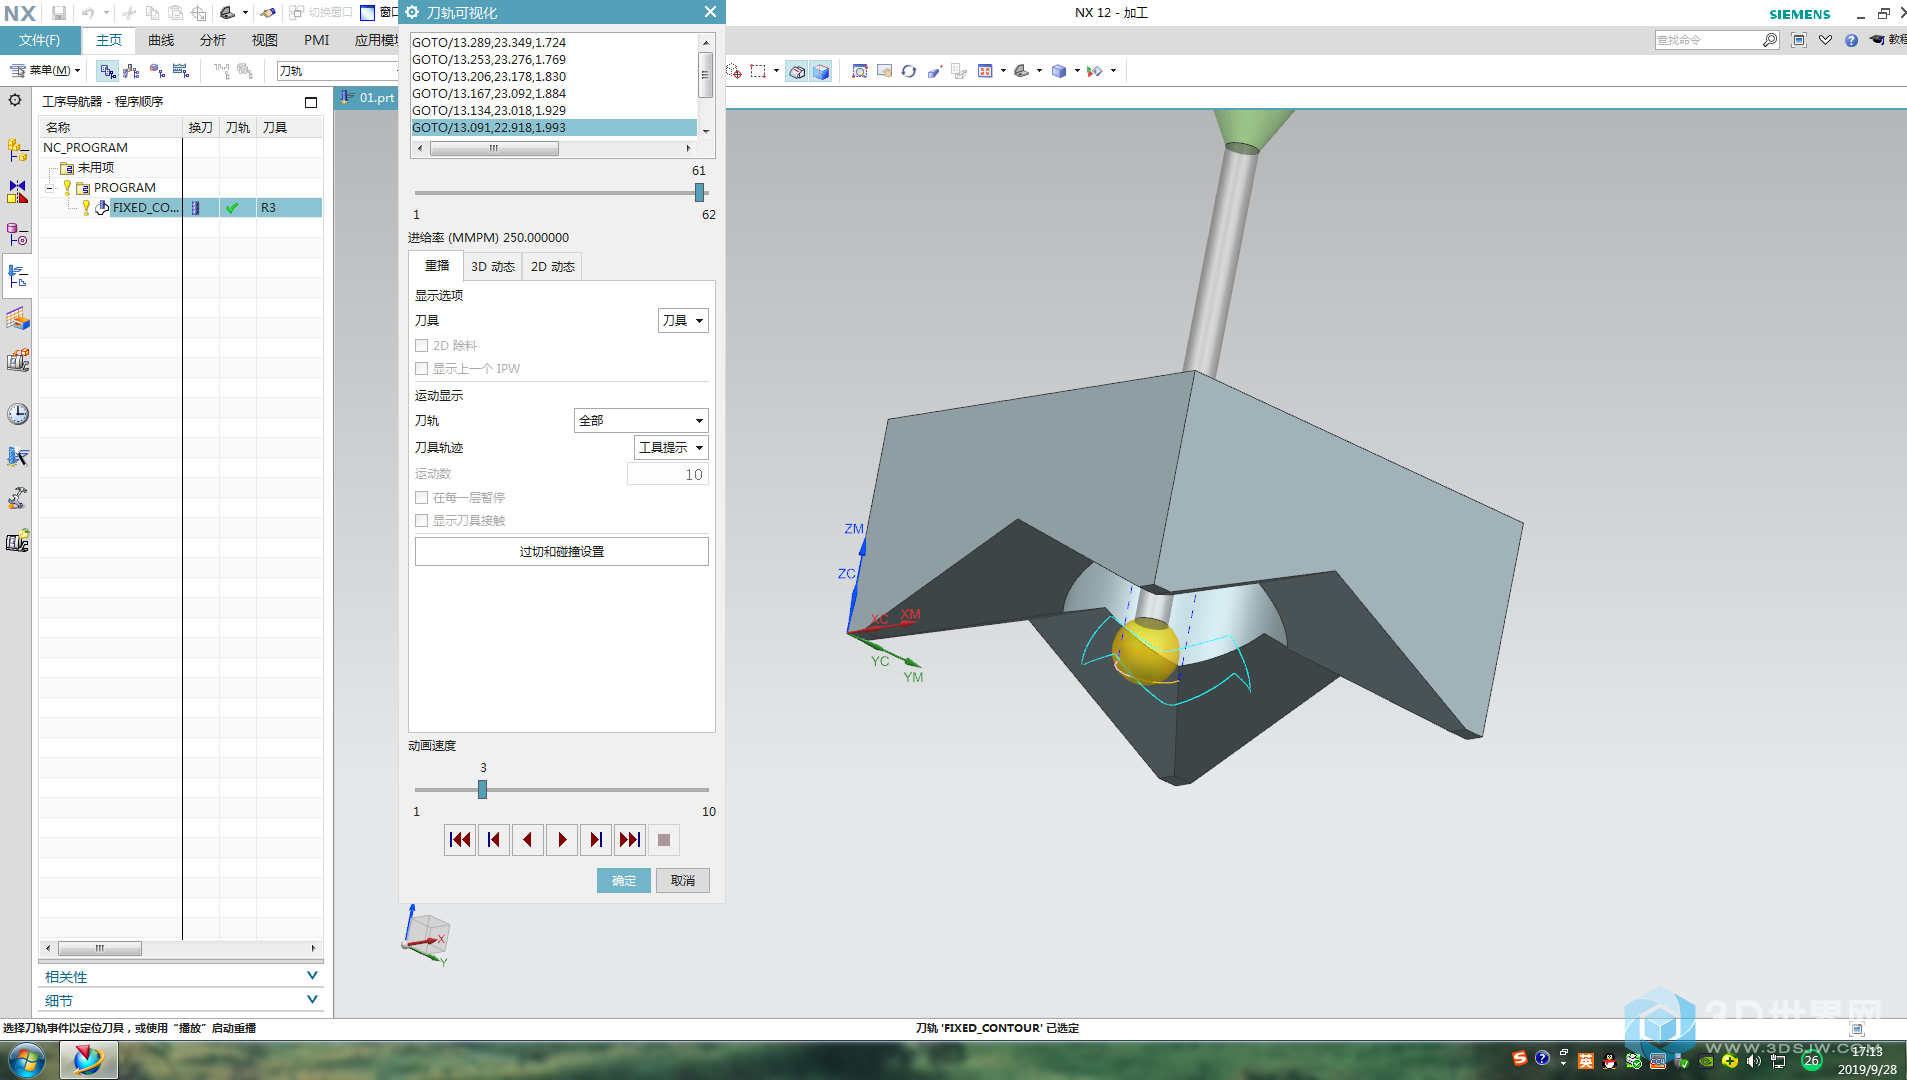Open the Assembly Navigator sidebar icon
The height and width of the screenshot is (1080, 1907).
(x=17, y=151)
